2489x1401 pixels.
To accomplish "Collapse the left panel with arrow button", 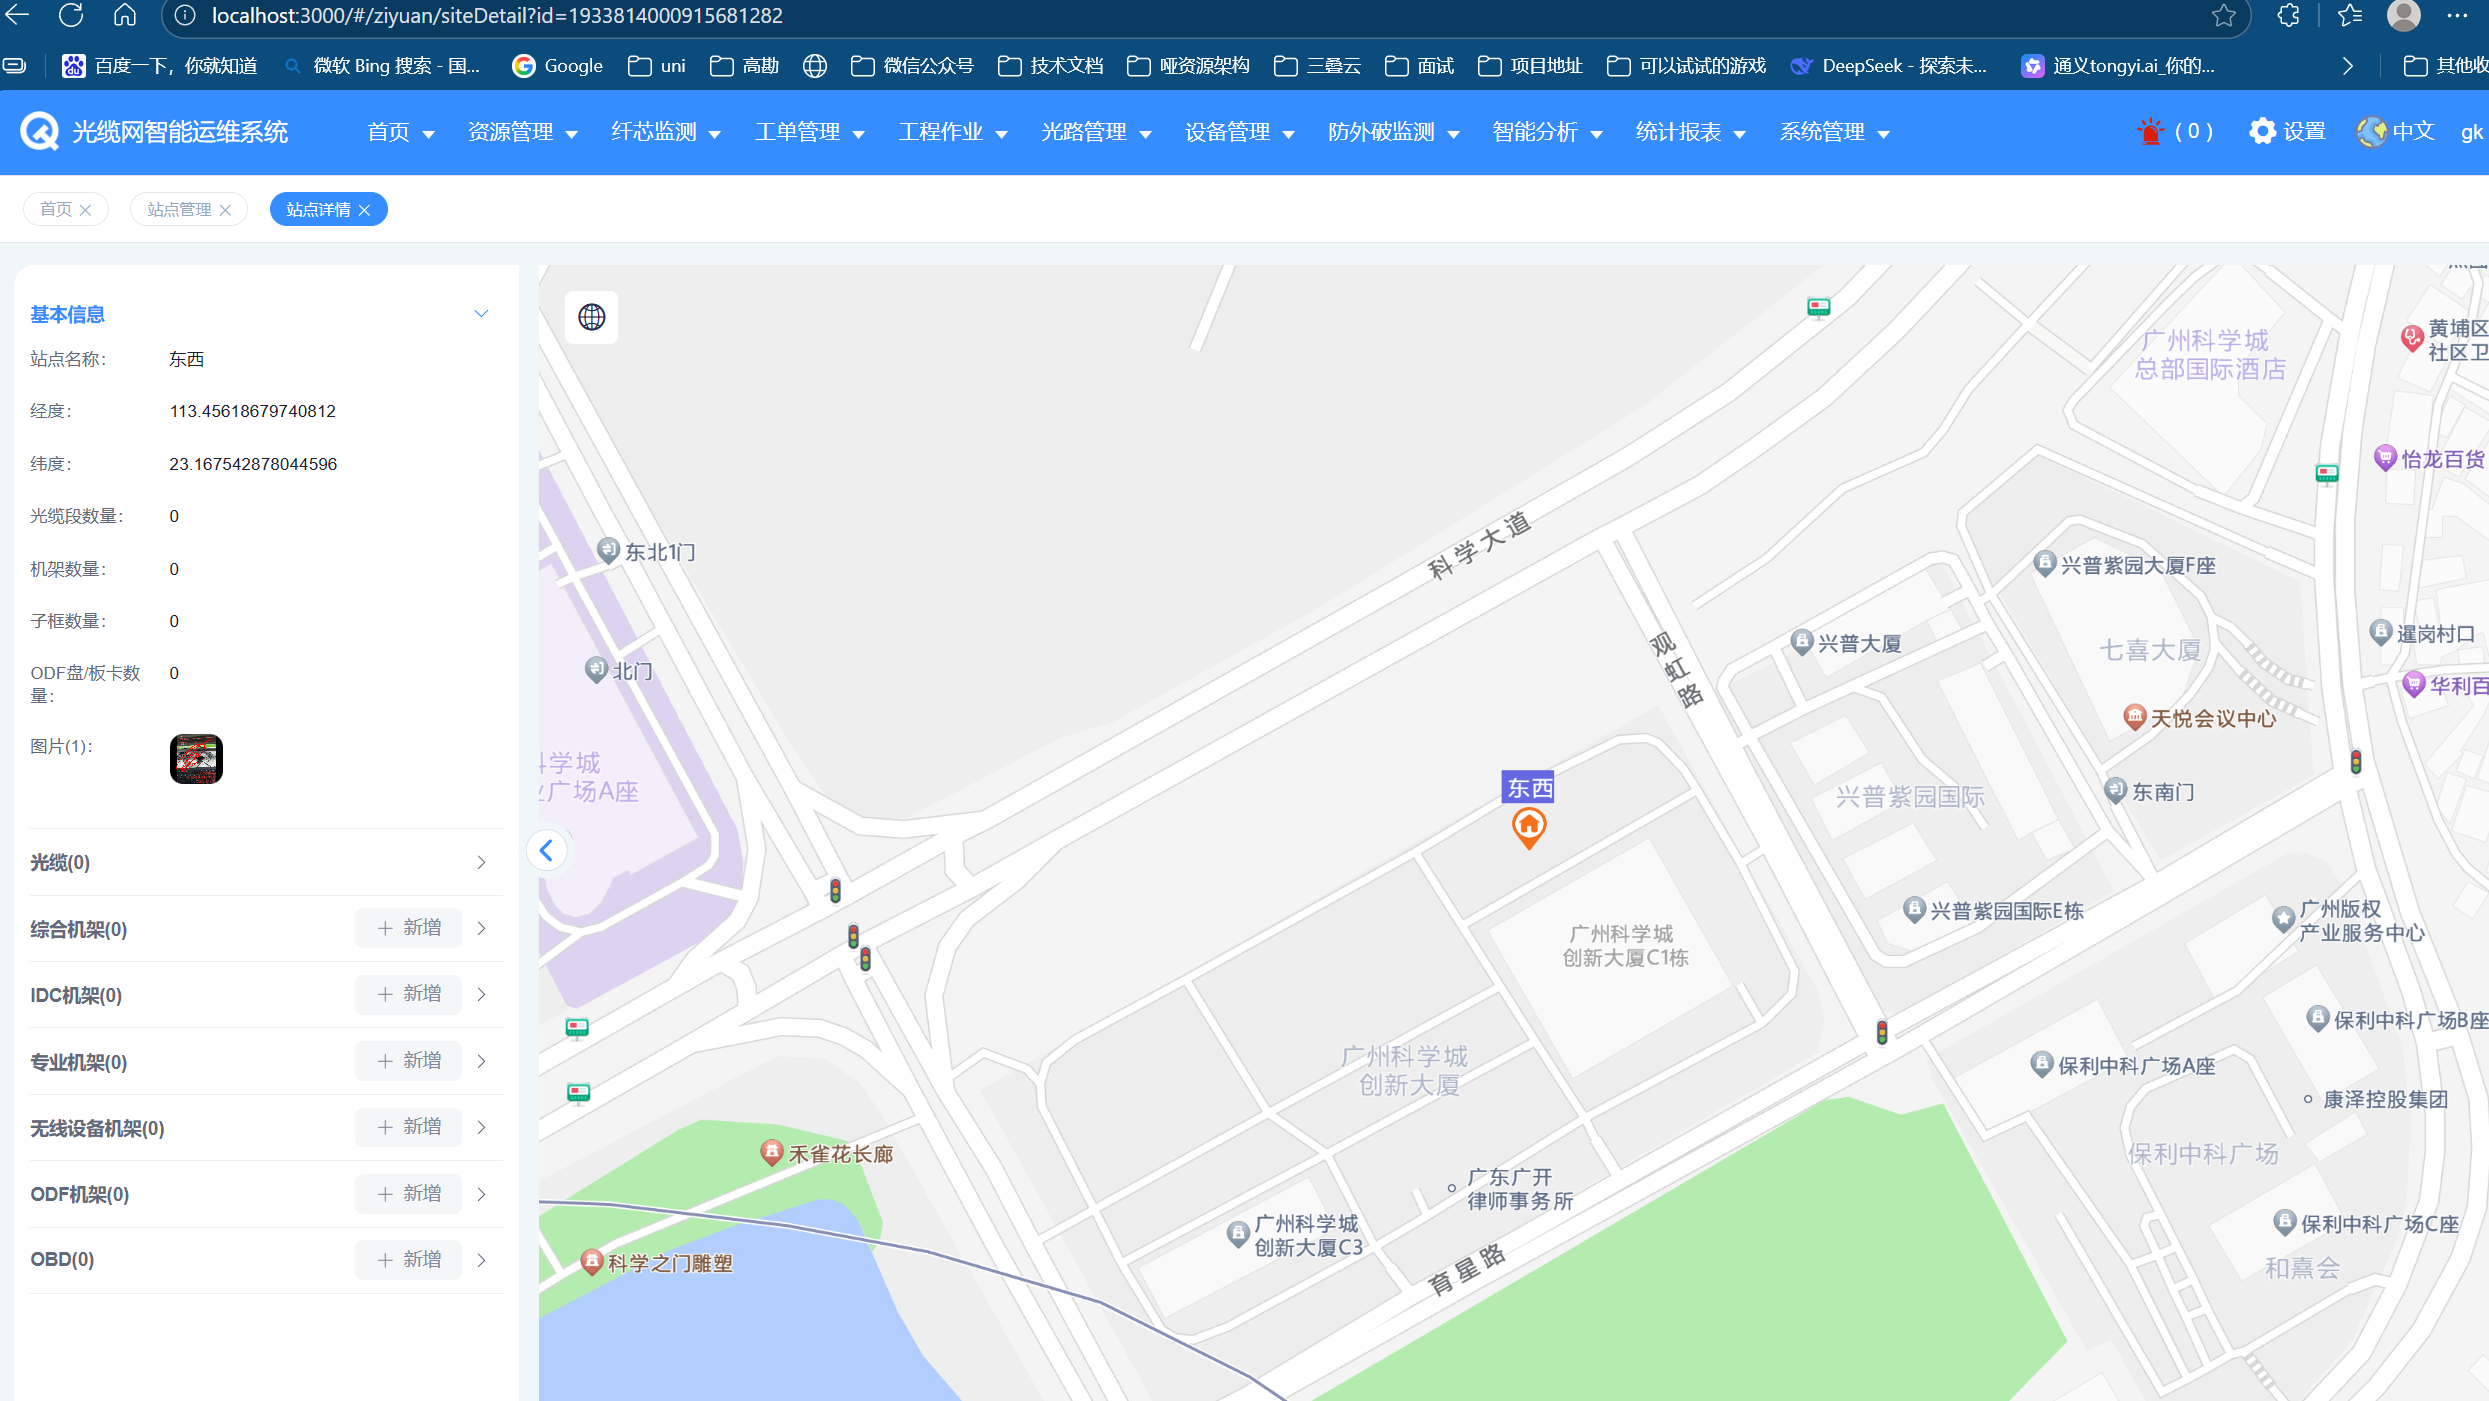I will [x=546, y=851].
